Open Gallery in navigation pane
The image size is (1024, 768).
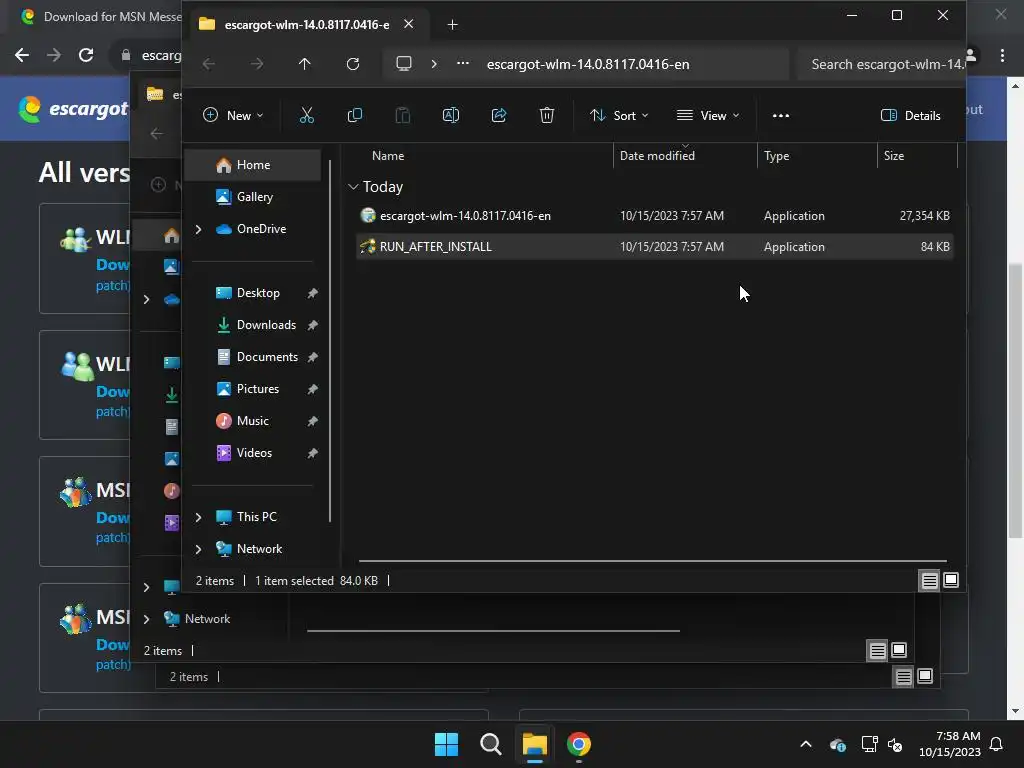[255, 197]
